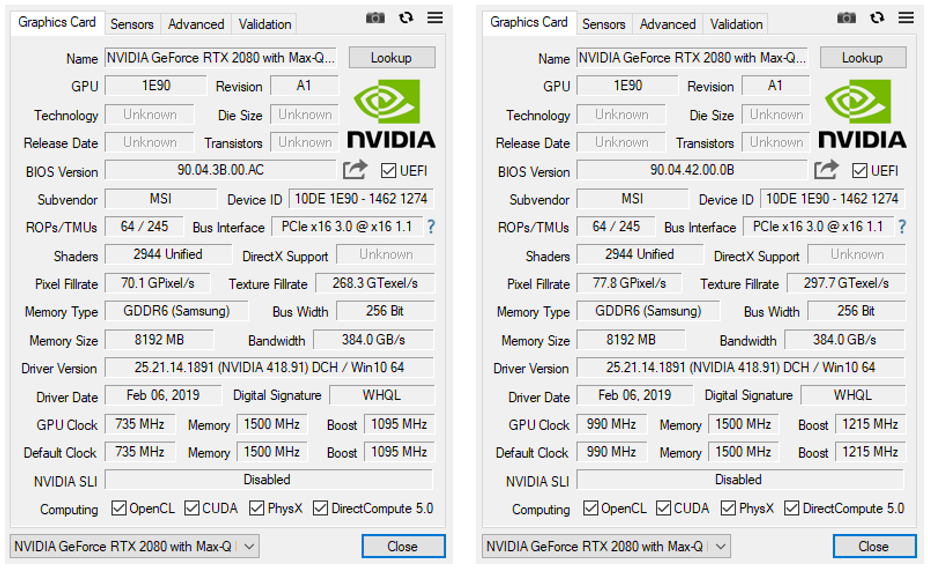928x570 pixels.
Task: Switch to Sensors tab in right window
Action: coord(604,24)
